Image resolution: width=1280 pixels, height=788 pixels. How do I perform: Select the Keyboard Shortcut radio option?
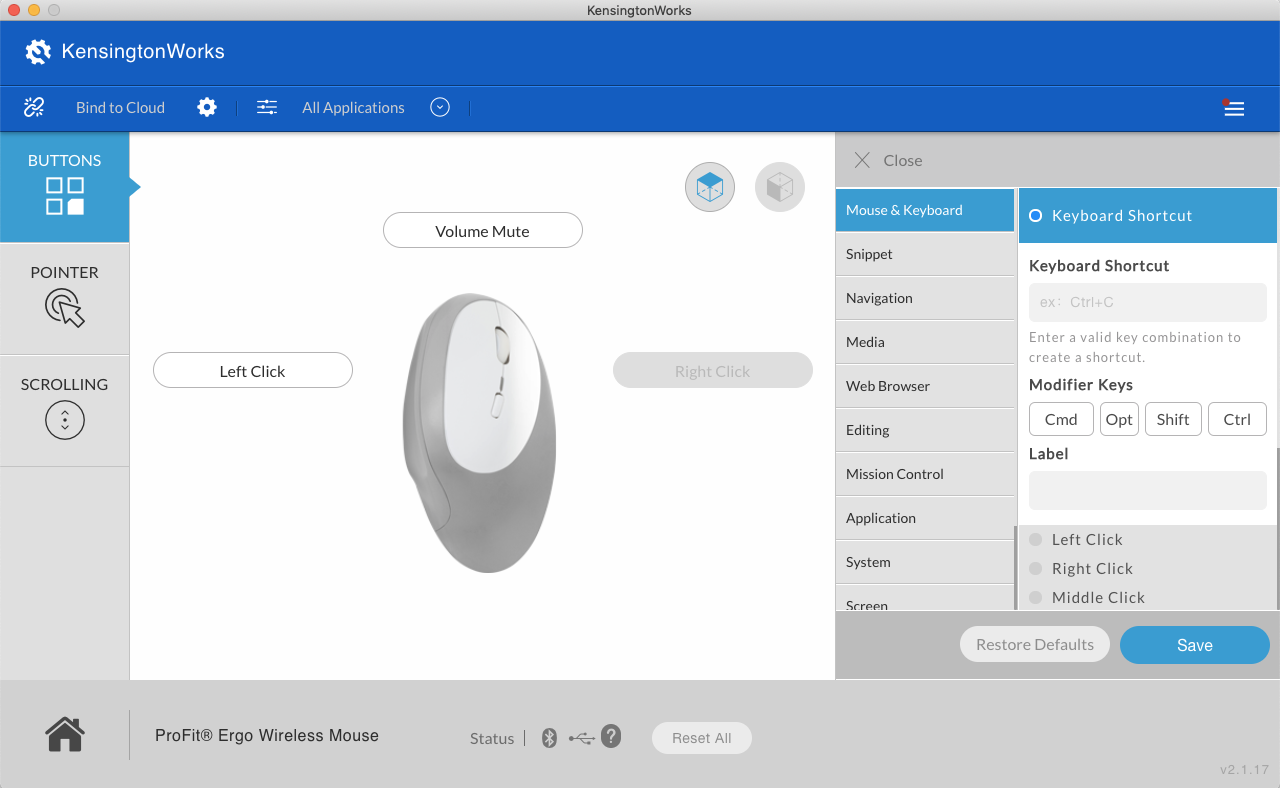click(x=1036, y=215)
